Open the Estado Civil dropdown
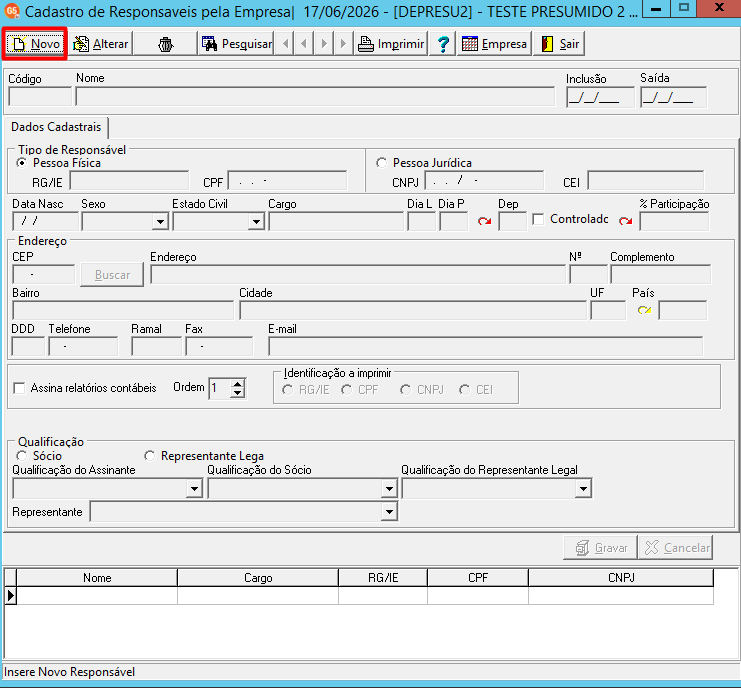This screenshot has width=741, height=688. coord(256,222)
